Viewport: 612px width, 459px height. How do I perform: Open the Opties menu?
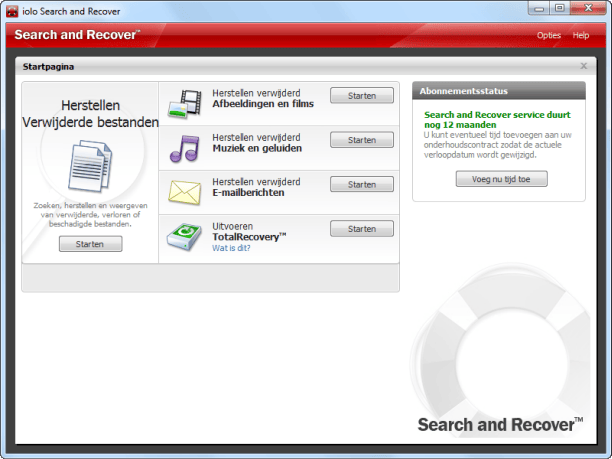tap(548, 35)
